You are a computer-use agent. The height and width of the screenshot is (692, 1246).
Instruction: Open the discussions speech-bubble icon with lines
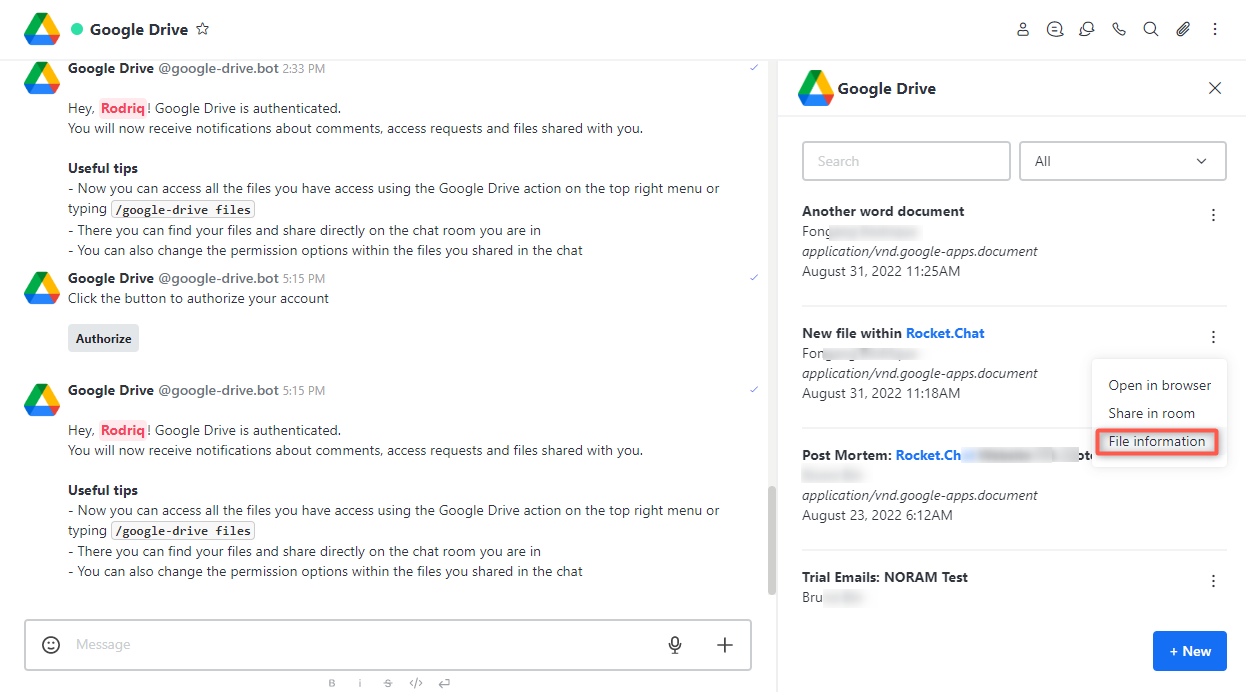tap(1055, 29)
